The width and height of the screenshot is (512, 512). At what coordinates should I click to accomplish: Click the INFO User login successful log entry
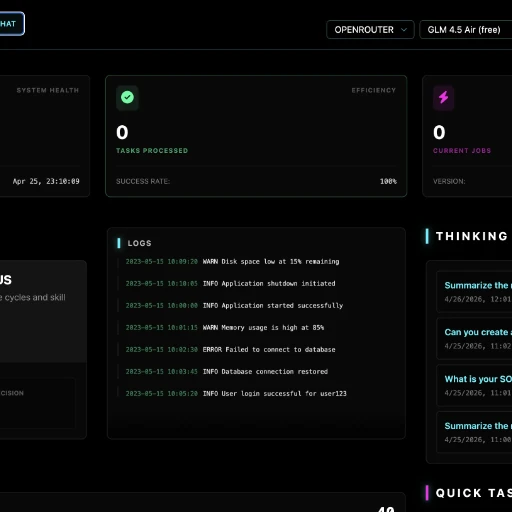(236, 393)
